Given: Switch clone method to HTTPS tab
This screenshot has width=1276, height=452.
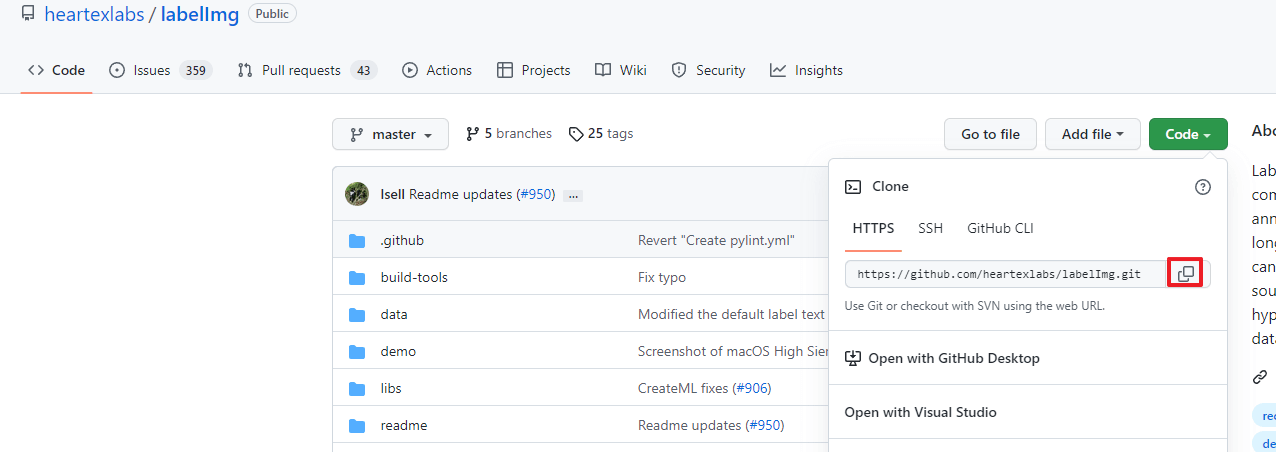Looking at the screenshot, I should click(x=873, y=228).
